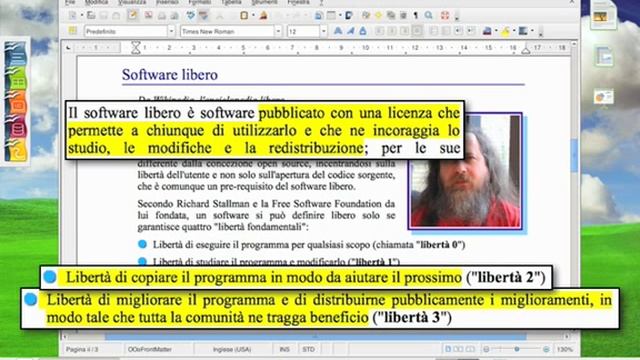640x360 pixels.
Task: Show the Draw functions toolbar icon
Action: tap(349, 16)
